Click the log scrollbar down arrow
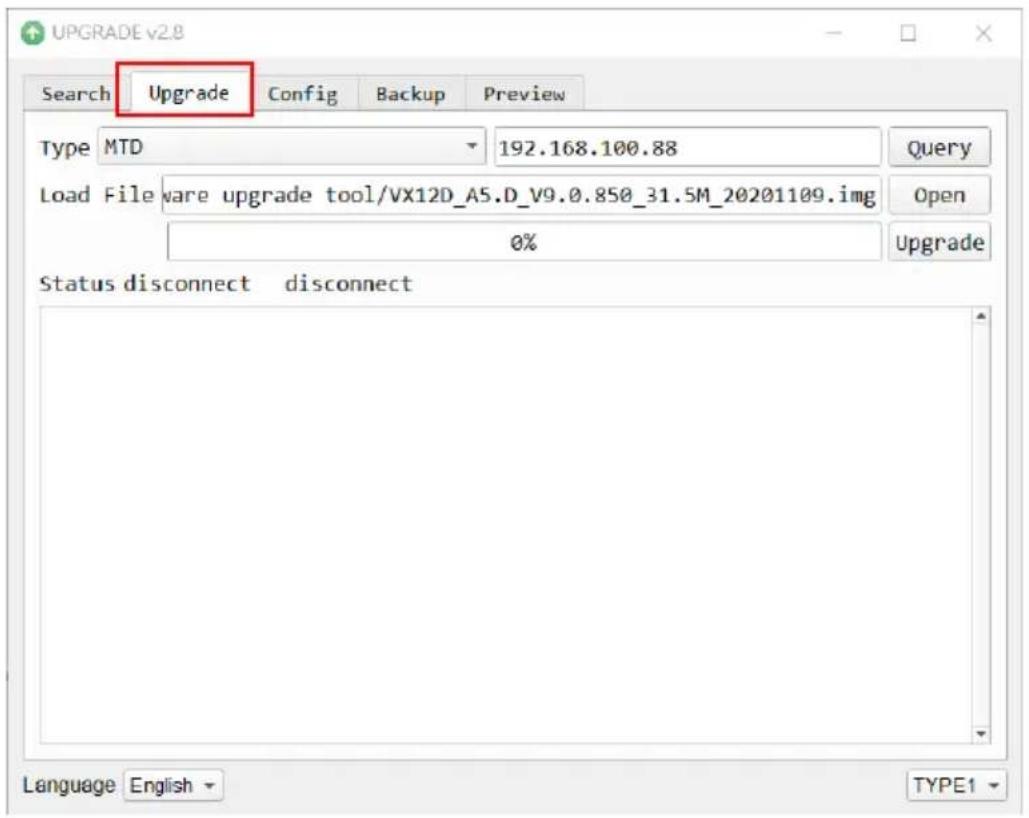Viewport: 1029px width, 818px height. (980, 733)
